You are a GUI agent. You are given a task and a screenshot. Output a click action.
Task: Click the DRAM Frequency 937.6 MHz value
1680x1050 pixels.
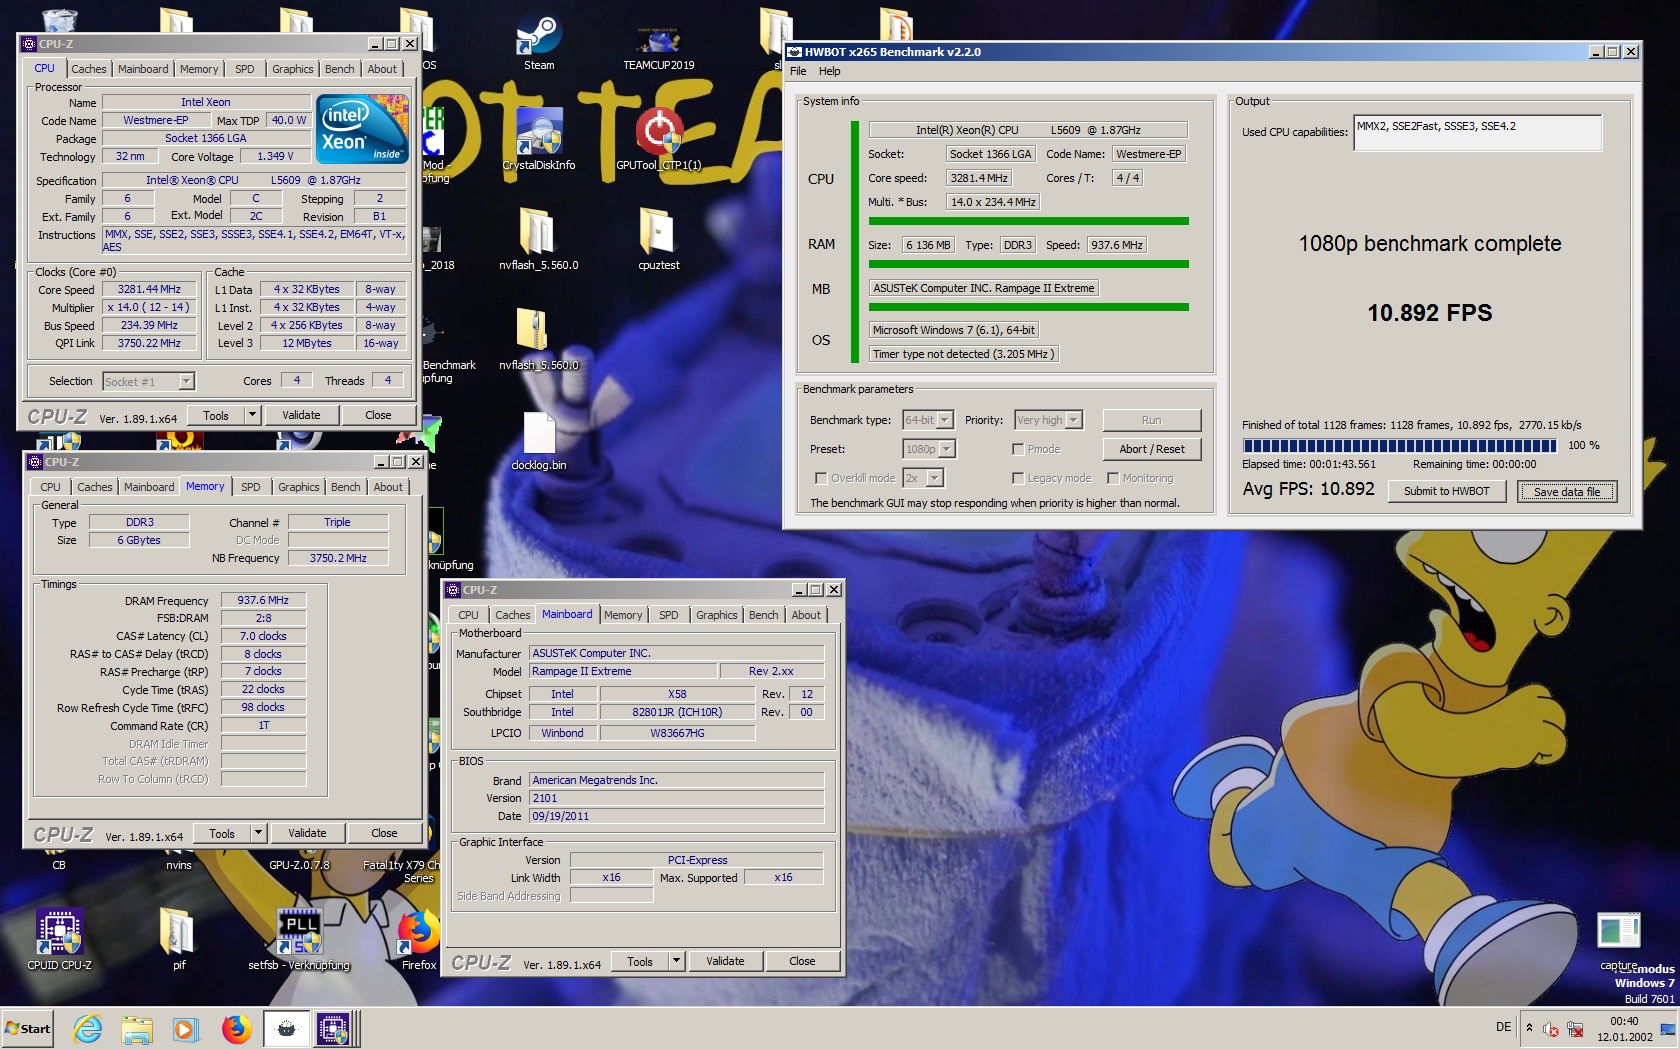(263, 600)
